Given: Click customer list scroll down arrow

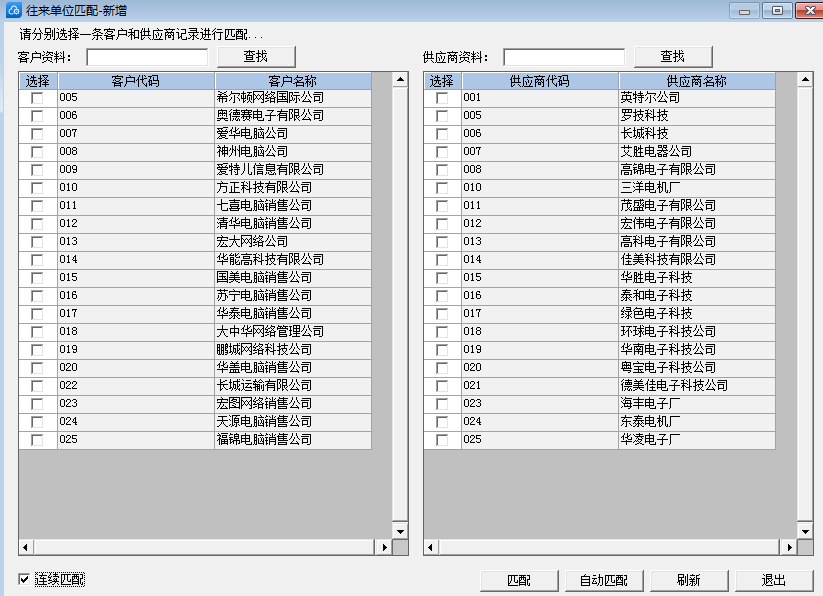Looking at the screenshot, I should [400, 531].
